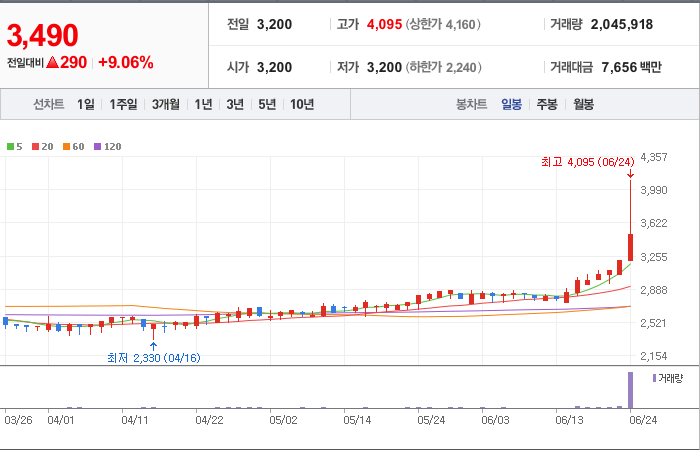Screen dimensions: 700x450
Task: Click the 전일 value 3,200
Action: pyautogui.click(x=275, y=24)
